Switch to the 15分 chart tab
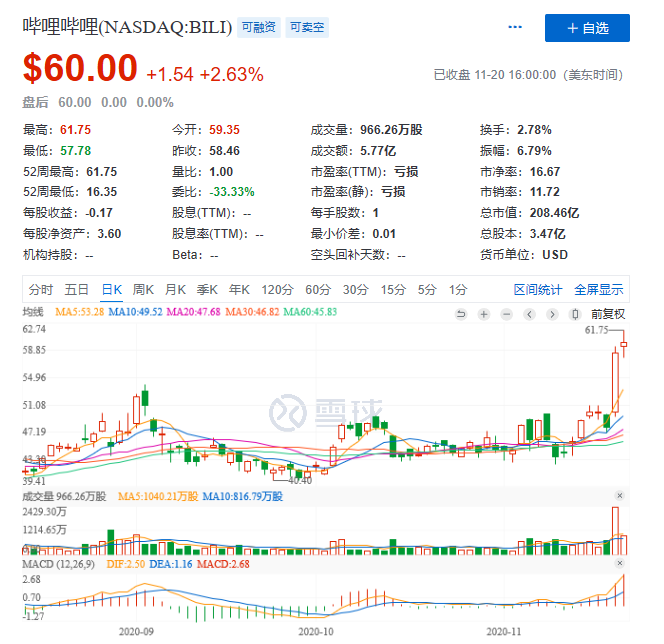664x644 pixels. click(393, 290)
